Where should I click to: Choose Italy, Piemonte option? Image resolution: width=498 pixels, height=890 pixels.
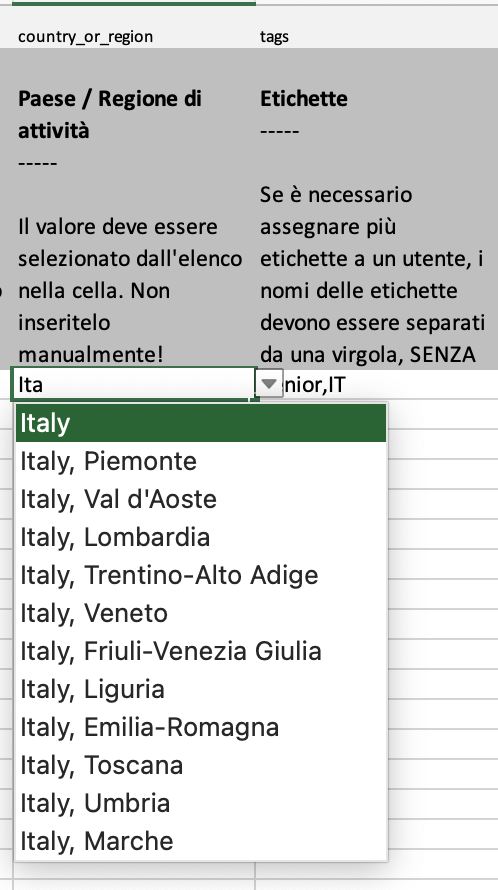click(x=201, y=461)
